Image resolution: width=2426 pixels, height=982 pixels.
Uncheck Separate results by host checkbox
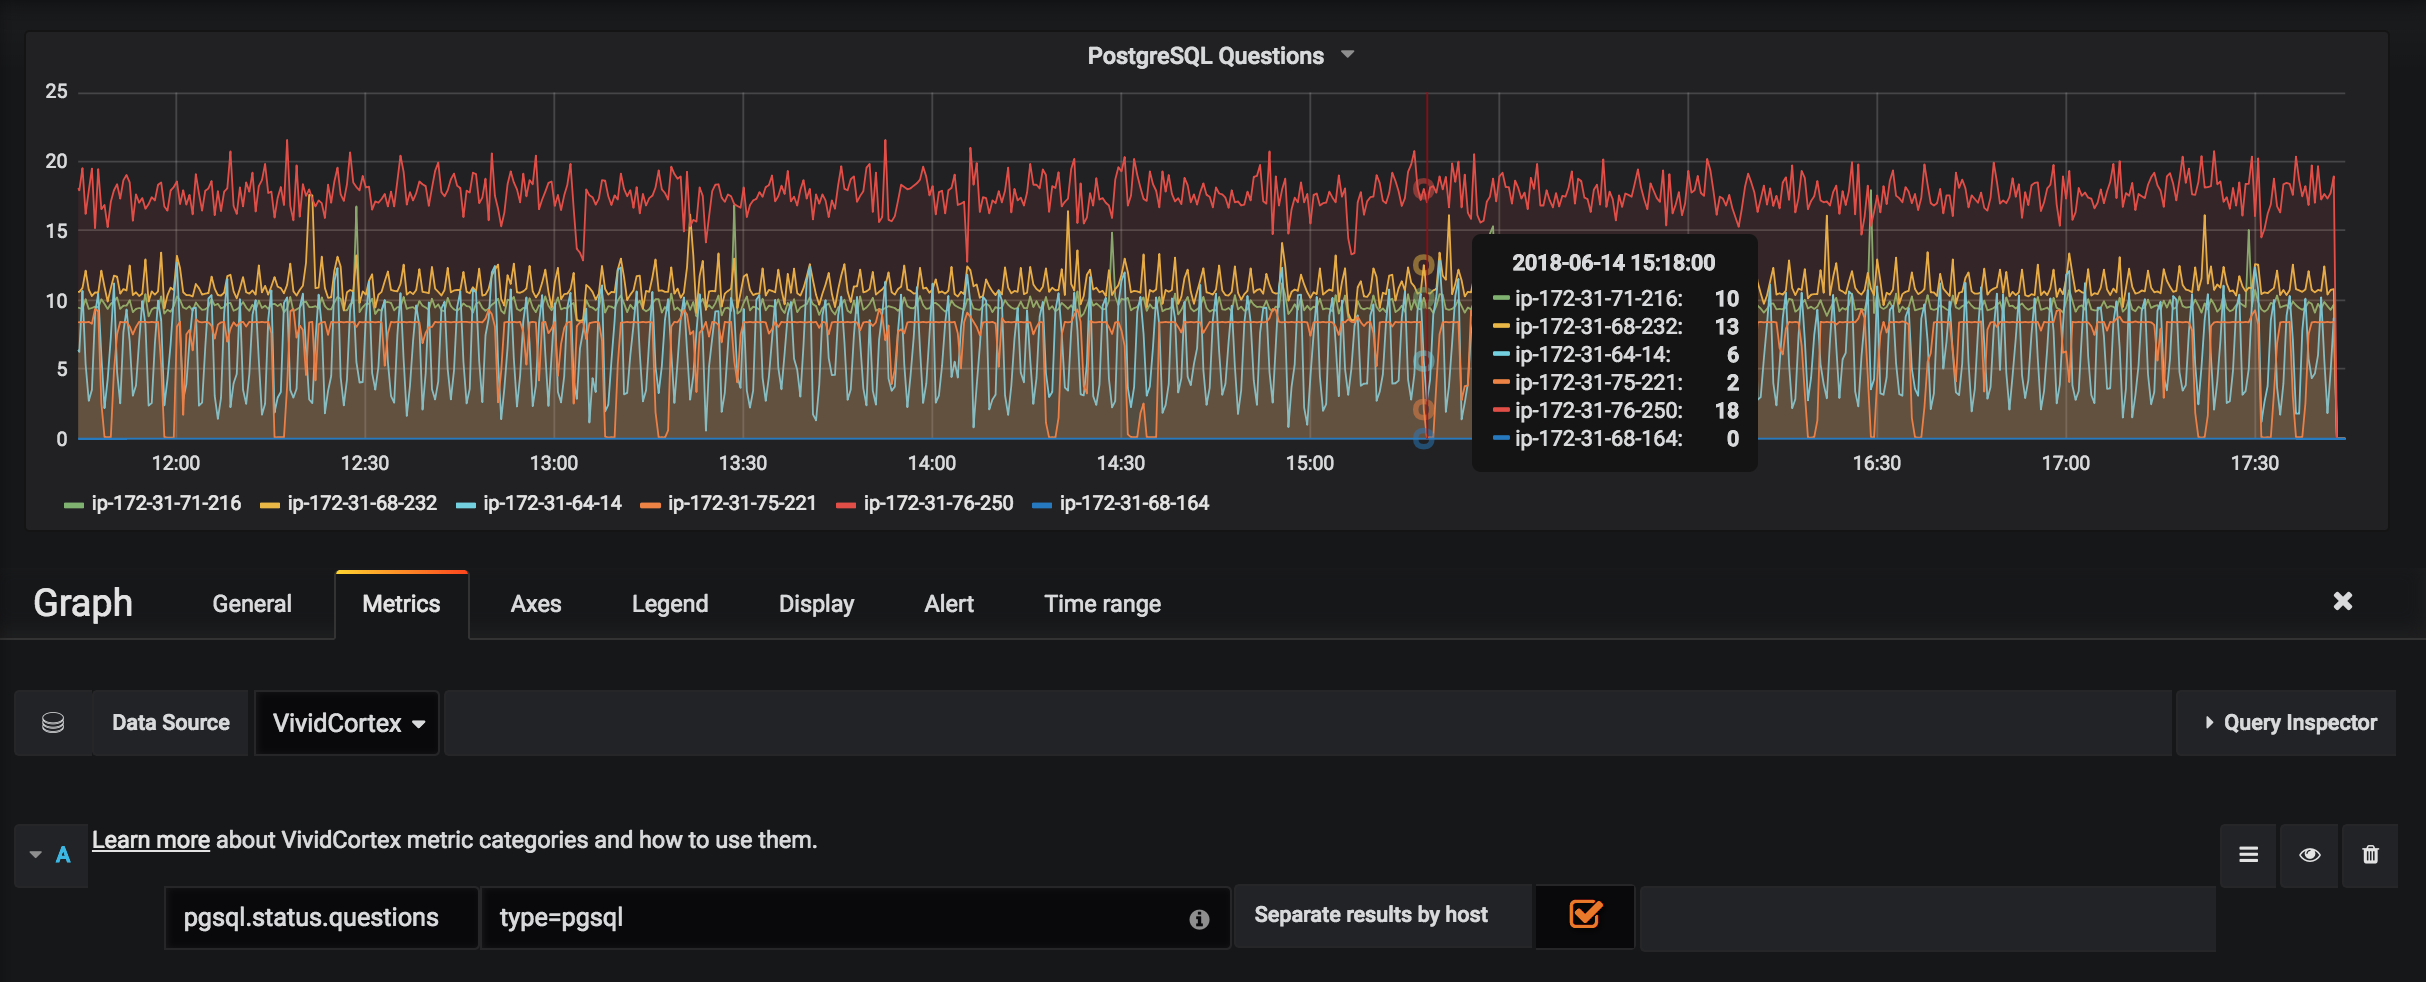click(1585, 915)
